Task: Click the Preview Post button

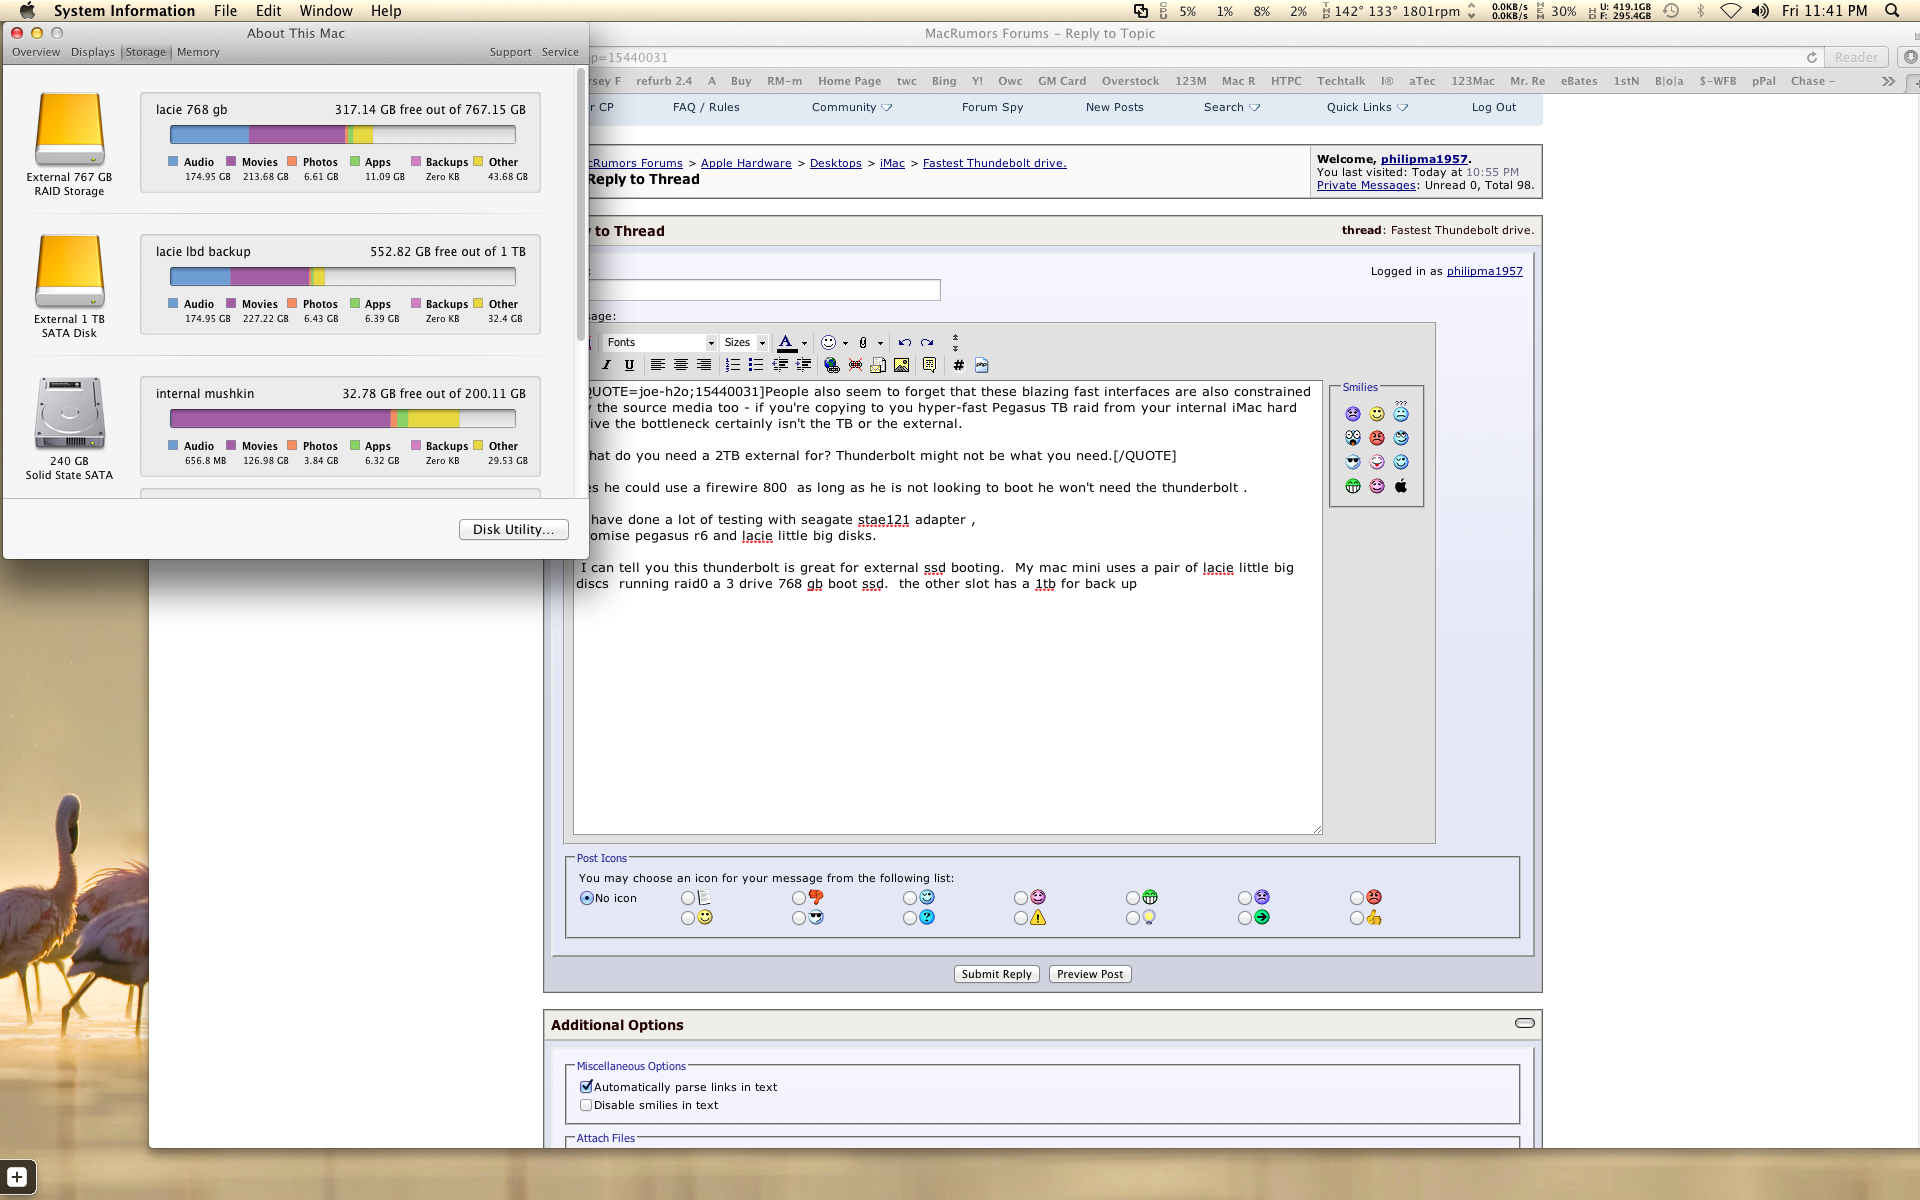Action: pos(1090,974)
